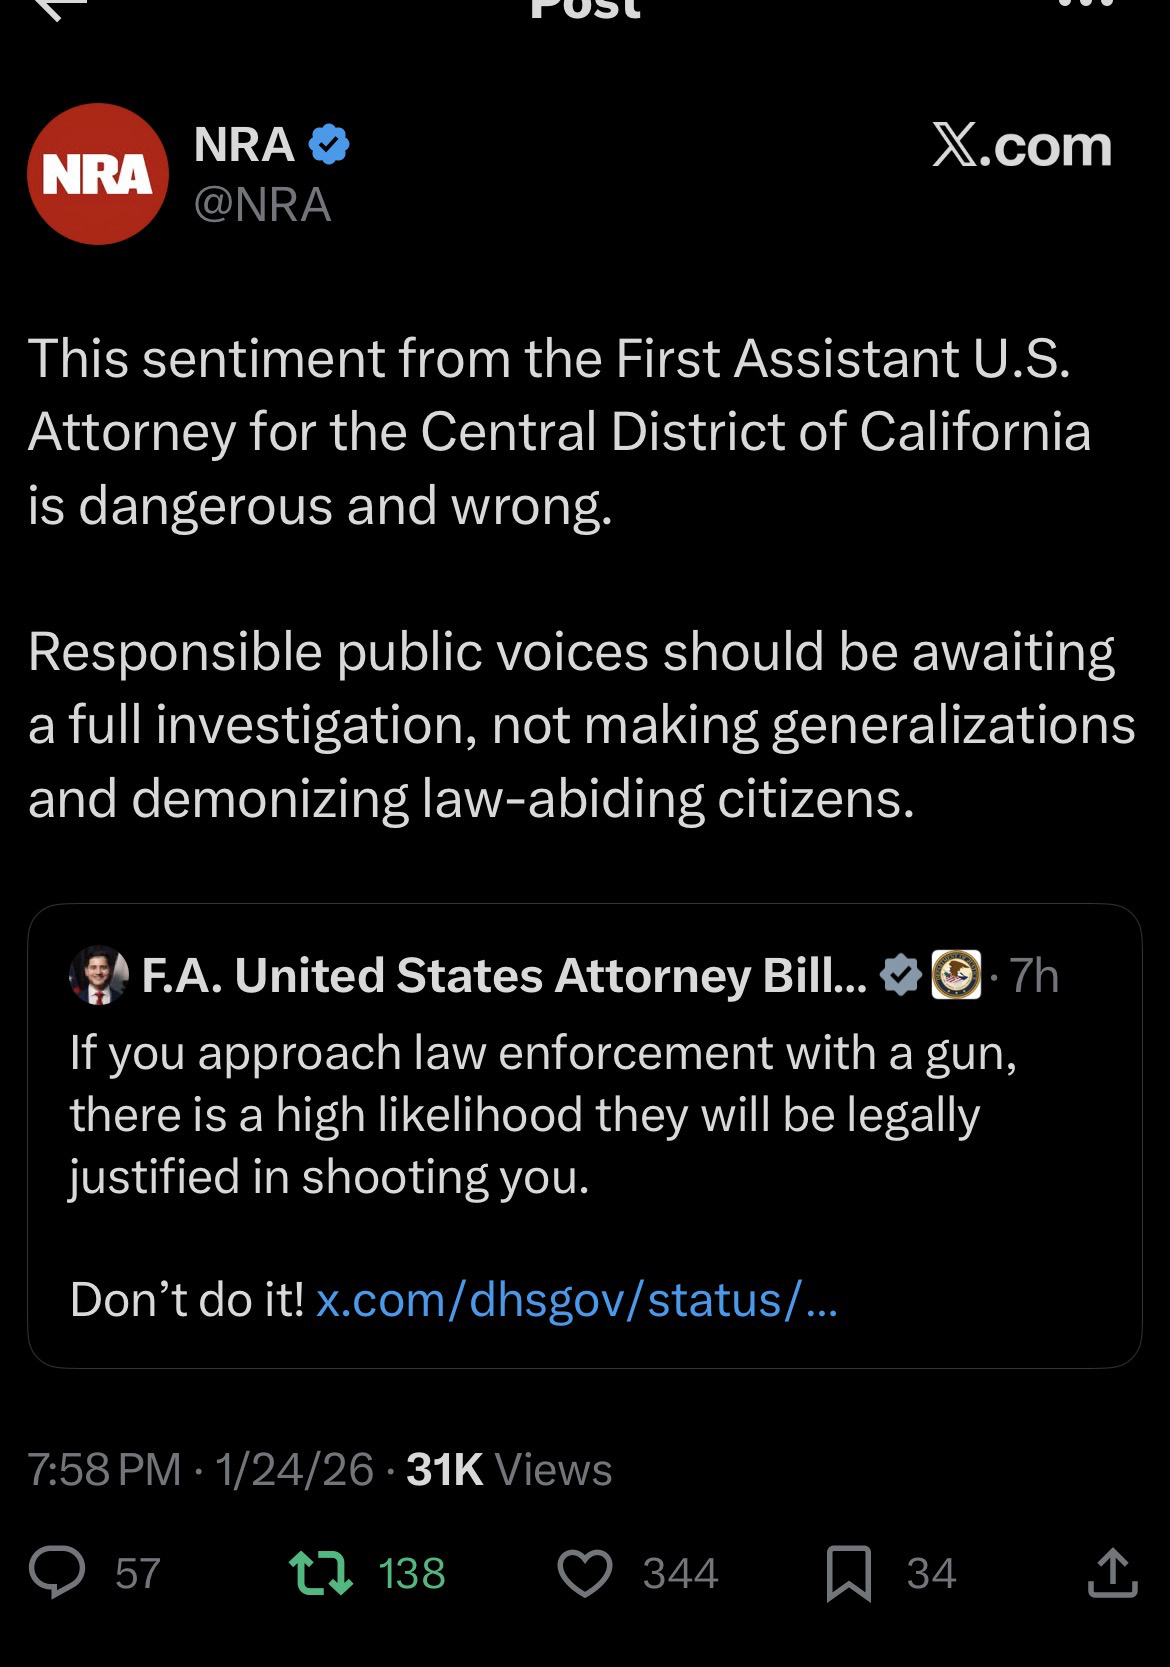Tap the 31K Views count
This screenshot has width=1170, height=1667.
point(509,1469)
